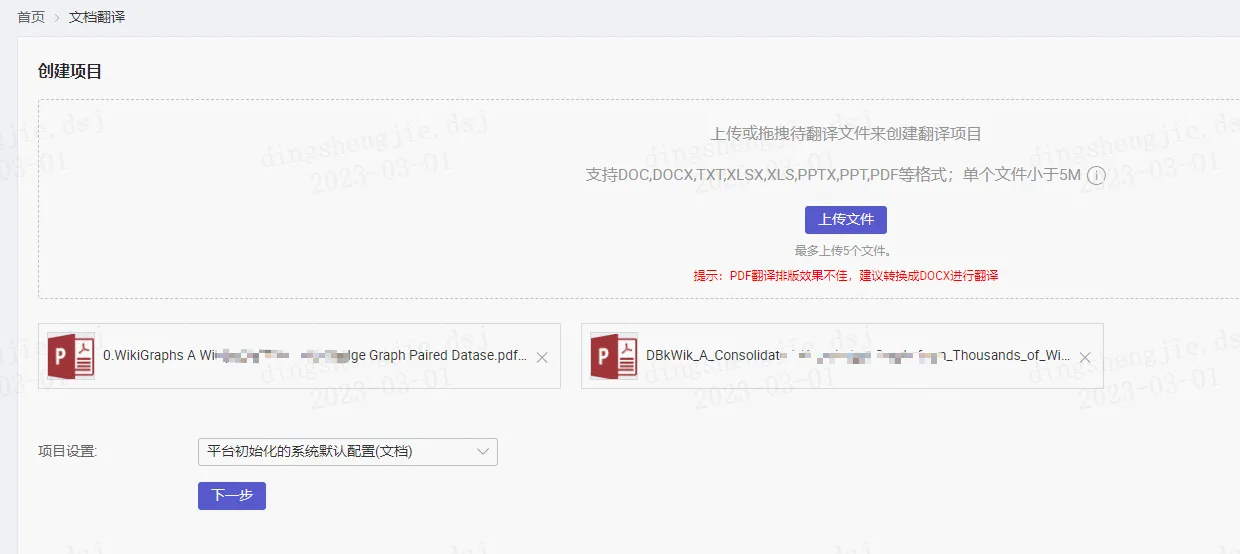Click the supported formats description text
Viewport: 1240px width, 554px height.
pyautogui.click(x=833, y=175)
